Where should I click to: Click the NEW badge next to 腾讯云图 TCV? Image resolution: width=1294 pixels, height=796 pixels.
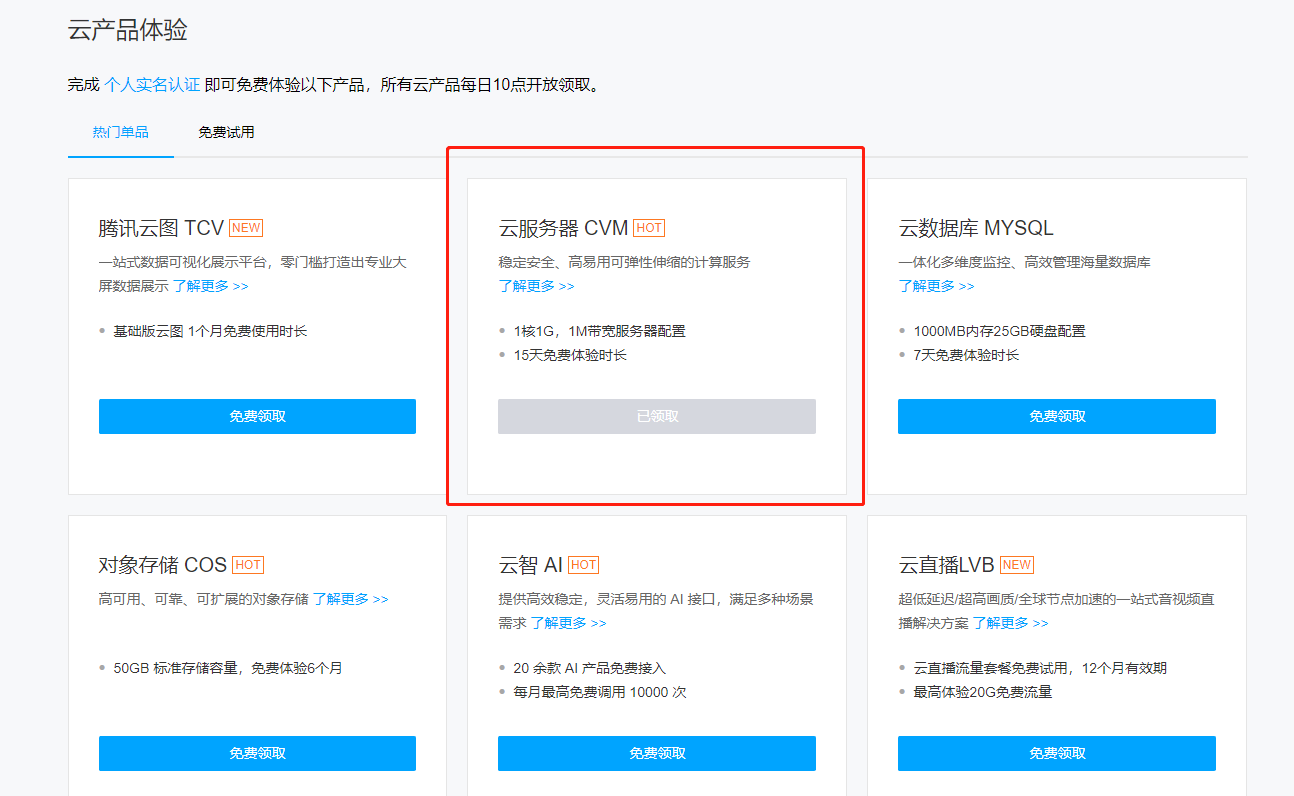click(x=245, y=227)
